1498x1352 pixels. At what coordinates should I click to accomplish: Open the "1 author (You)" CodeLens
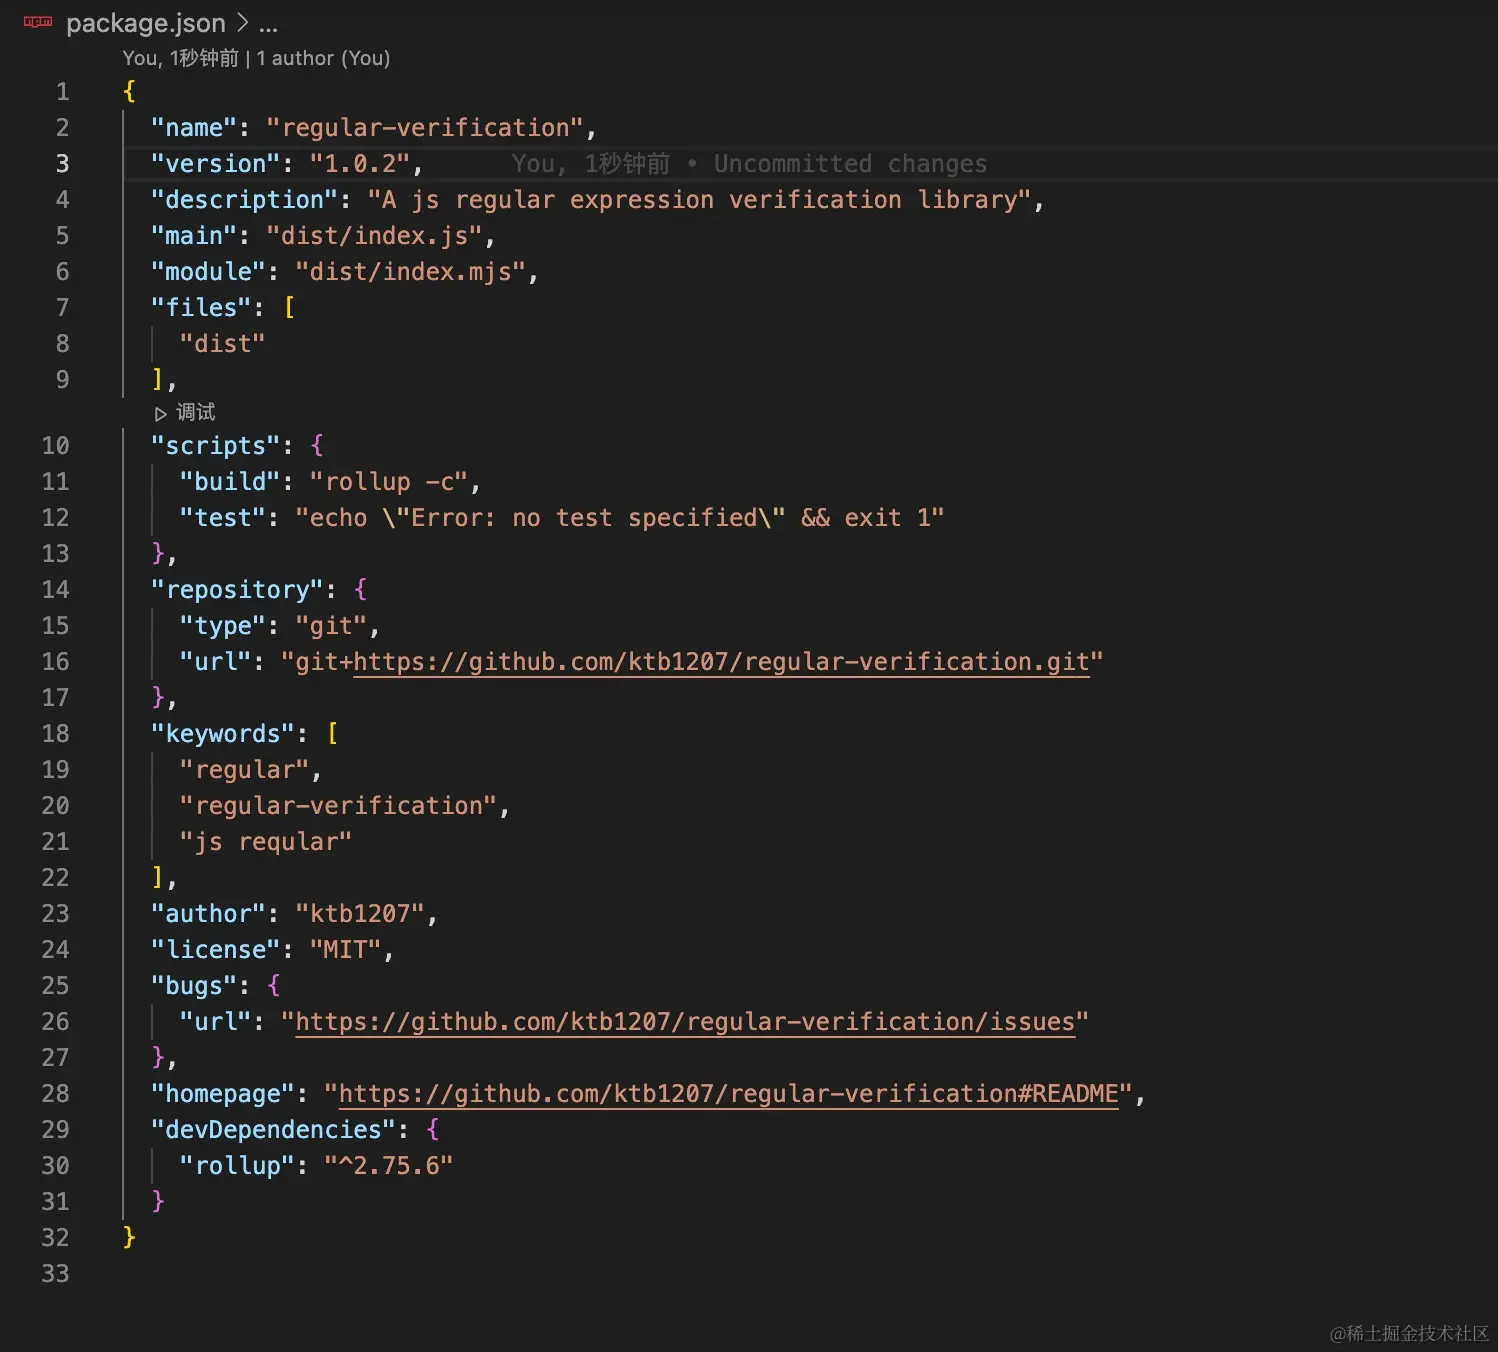pyautogui.click(x=323, y=58)
